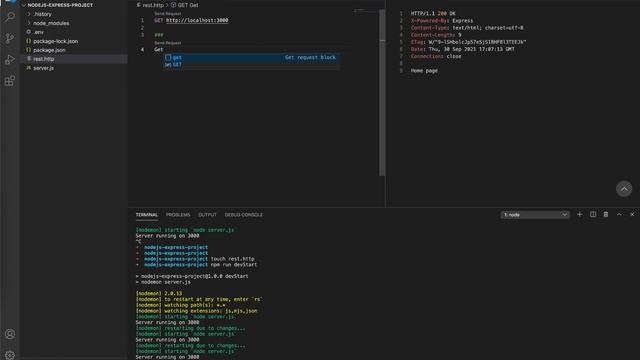The image size is (640, 360).
Task: Open package.json in explorer
Action: point(49,50)
